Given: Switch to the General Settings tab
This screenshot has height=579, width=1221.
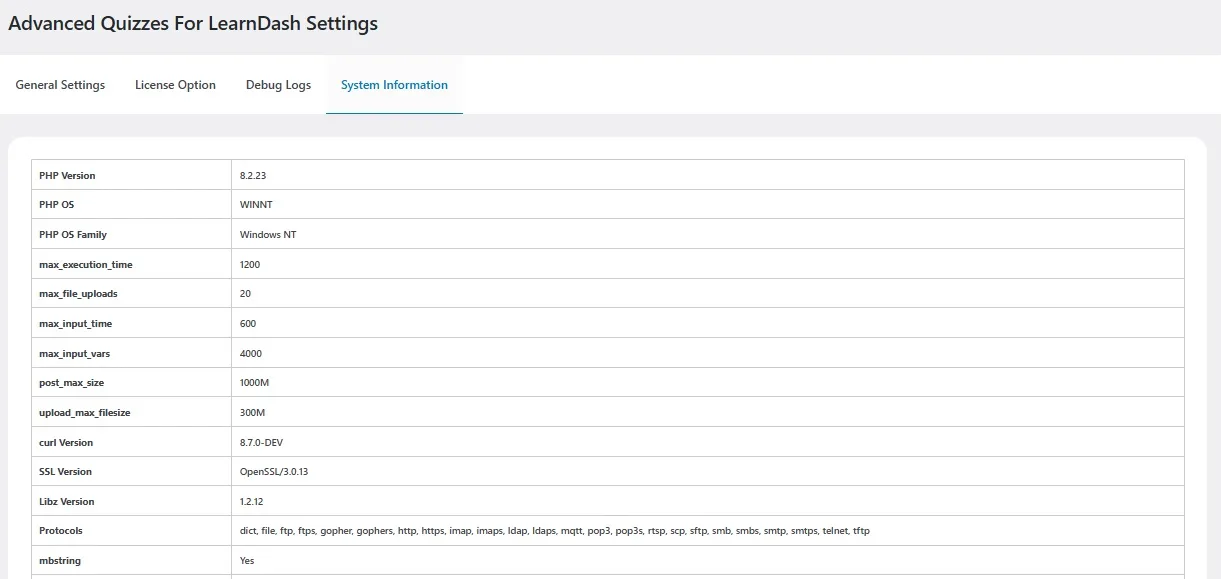Looking at the screenshot, I should [60, 85].
